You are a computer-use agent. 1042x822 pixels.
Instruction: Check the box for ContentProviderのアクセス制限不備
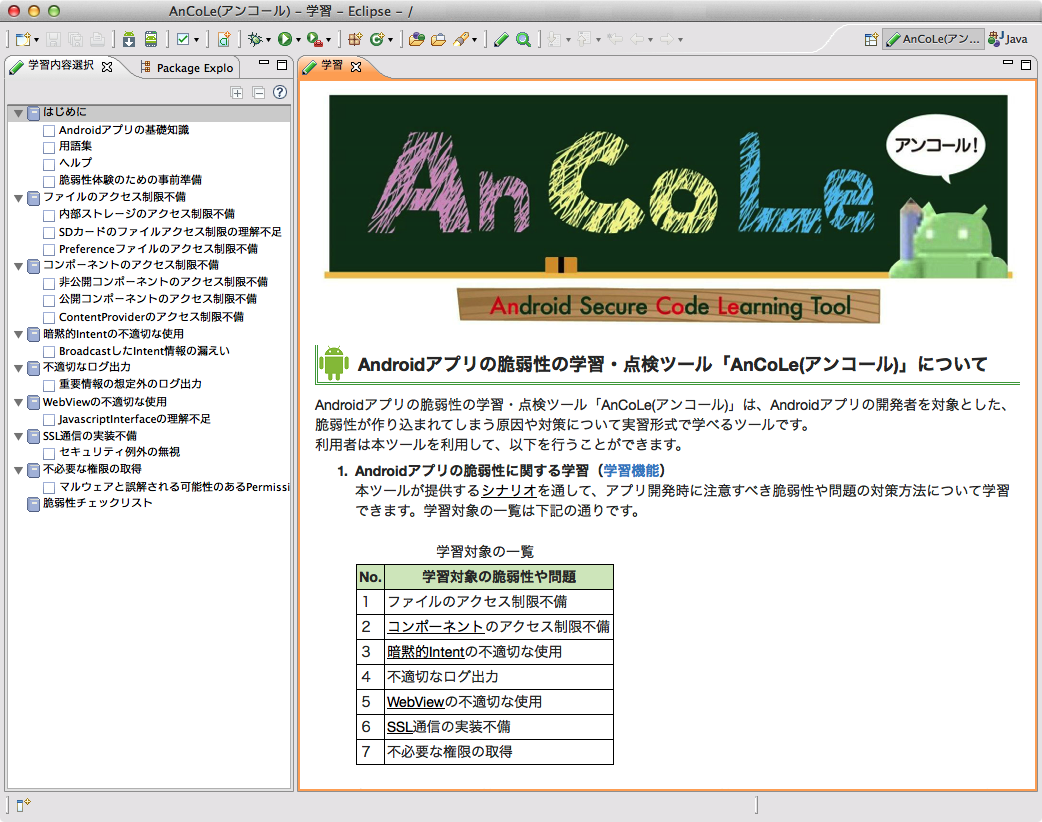tap(49, 318)
